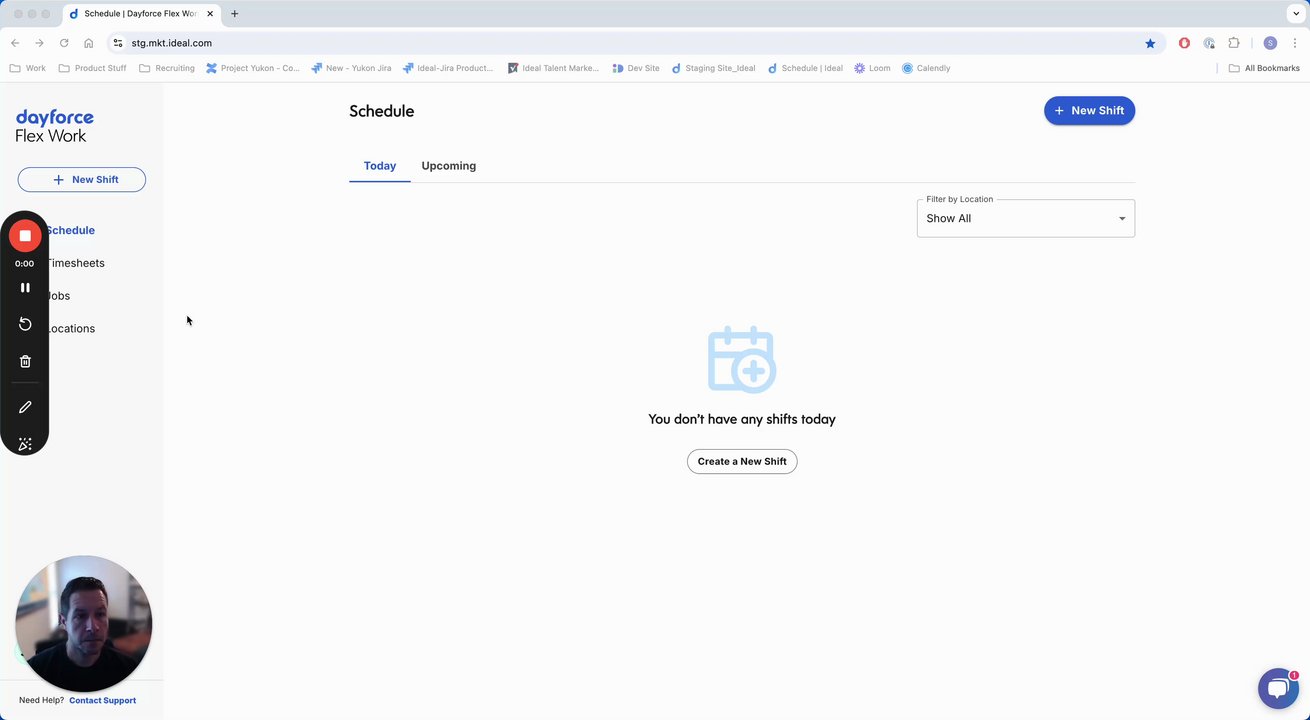Click the presenter webcam bubble
Screen dimensions: 1310x720
click(84, 623)
